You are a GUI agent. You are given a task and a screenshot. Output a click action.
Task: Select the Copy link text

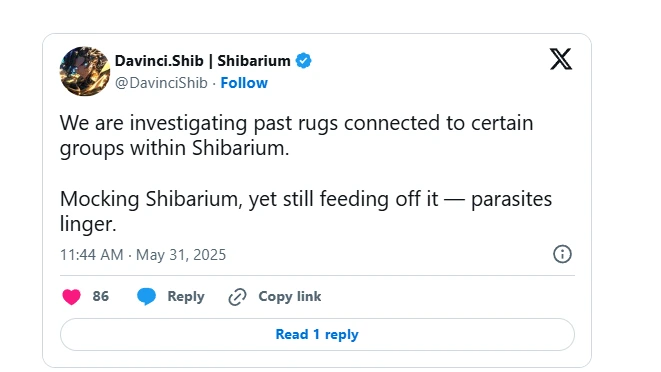(290, 297)
